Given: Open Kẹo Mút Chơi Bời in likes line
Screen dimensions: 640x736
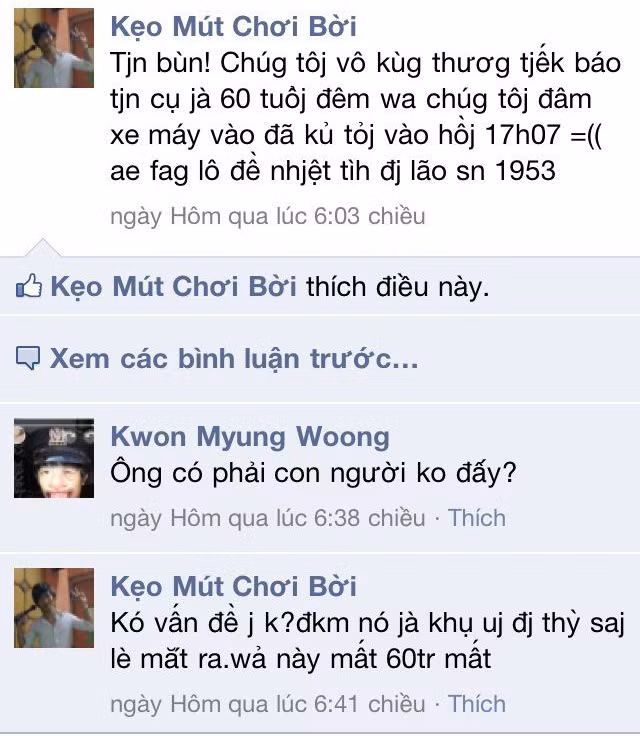Looking at the screenshot, I should click(x=173, y=286).
